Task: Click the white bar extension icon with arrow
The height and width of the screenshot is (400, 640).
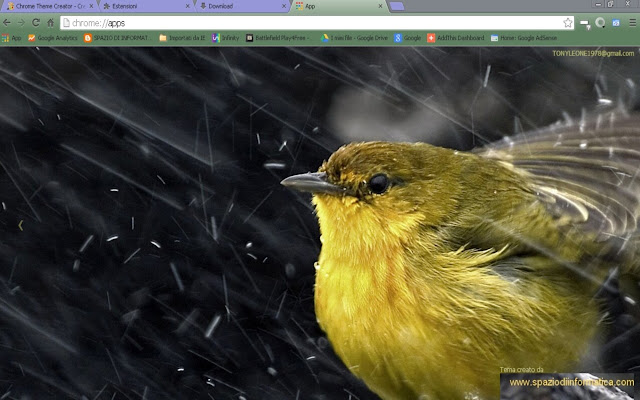Action: point(585,24)
